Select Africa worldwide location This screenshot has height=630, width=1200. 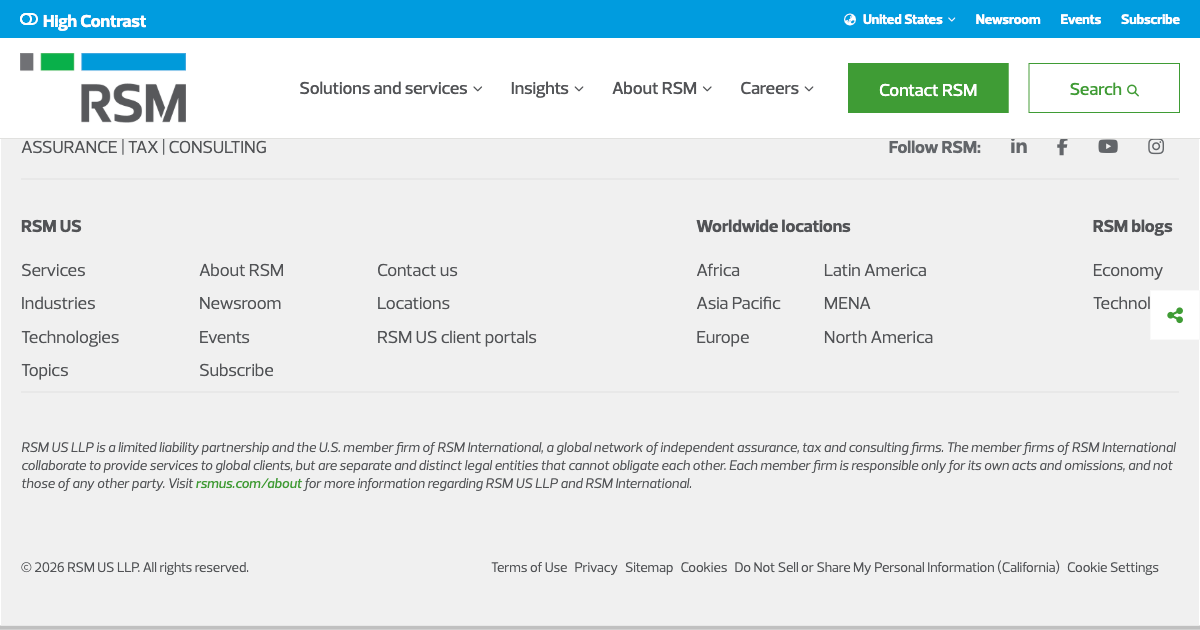point(718,270)
